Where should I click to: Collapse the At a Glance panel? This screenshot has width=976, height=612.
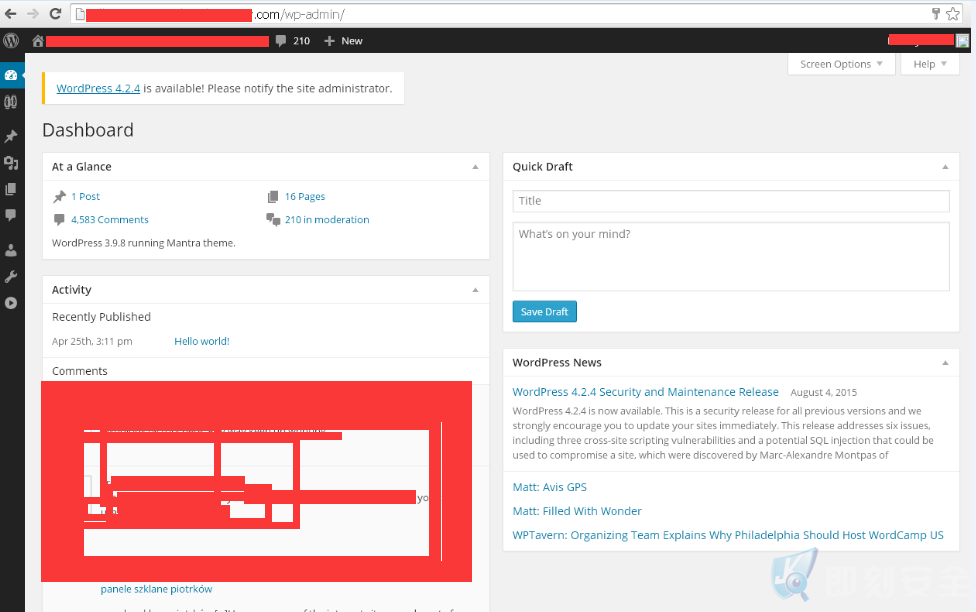[x=476, y=167]
